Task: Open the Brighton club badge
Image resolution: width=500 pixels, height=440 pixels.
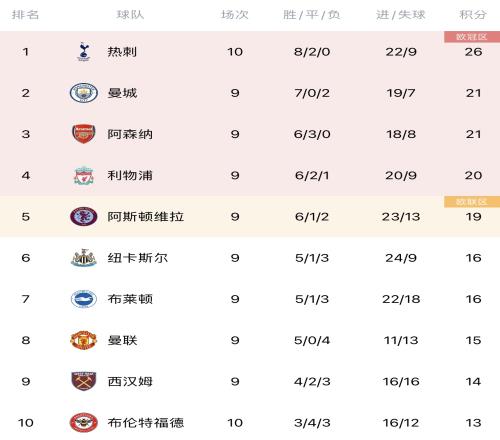Action: coord(84,299)
